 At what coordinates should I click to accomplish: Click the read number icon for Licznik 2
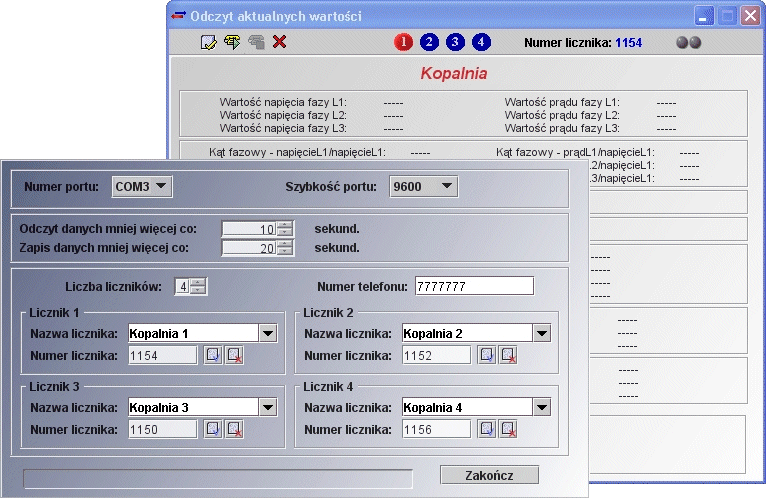[x=487, y=355]
